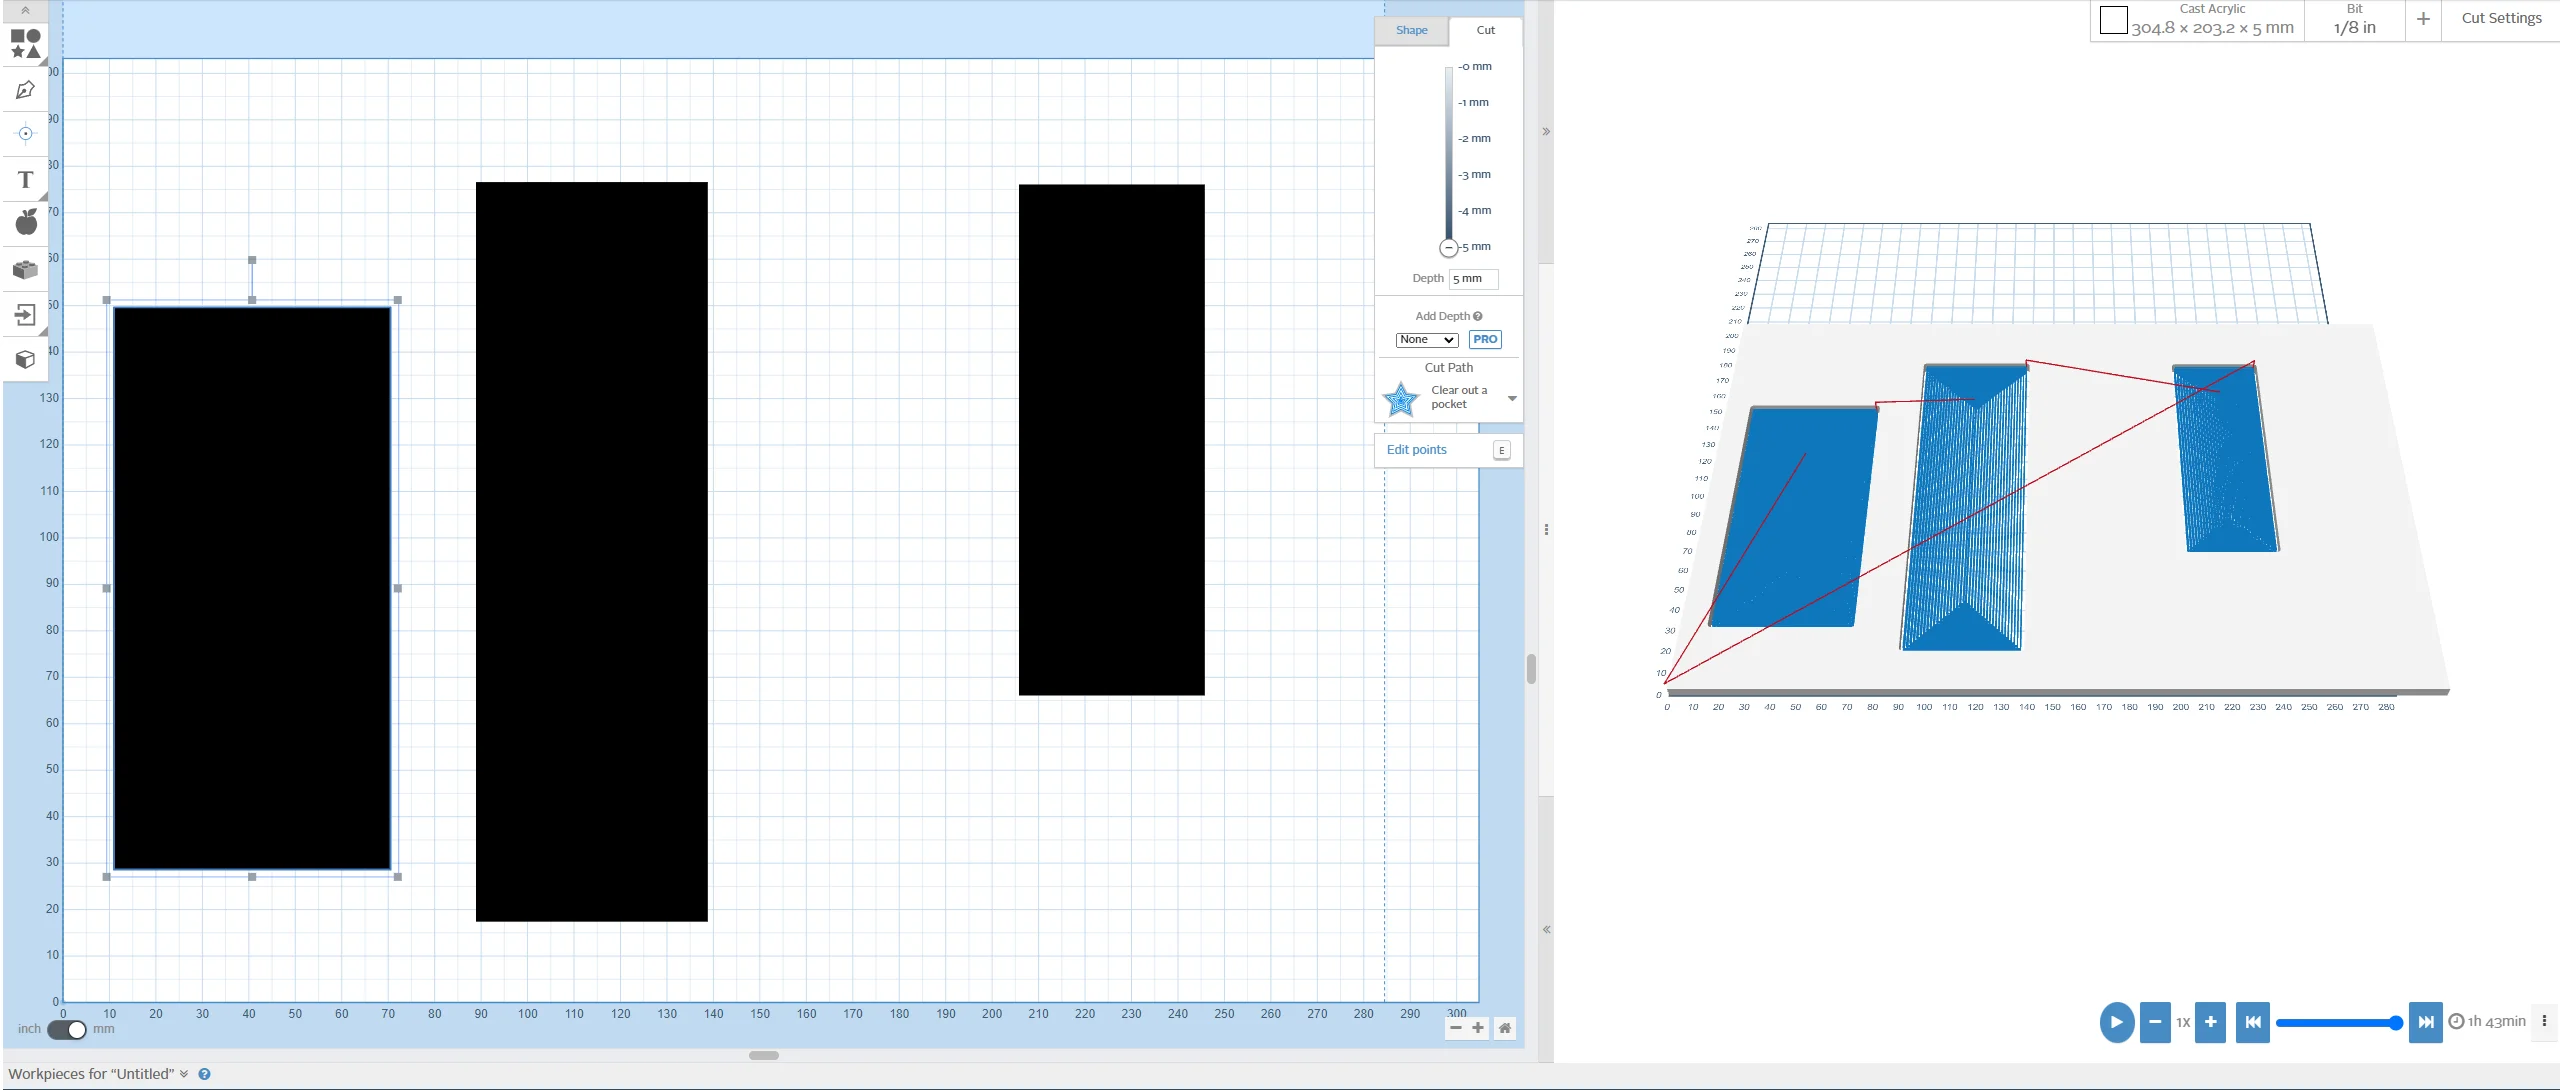Image resolution: width=2560 pixels, height=1090 pixels.
Task: Open the Bit 1/8 in selector
Action: tap(2354, 20)
